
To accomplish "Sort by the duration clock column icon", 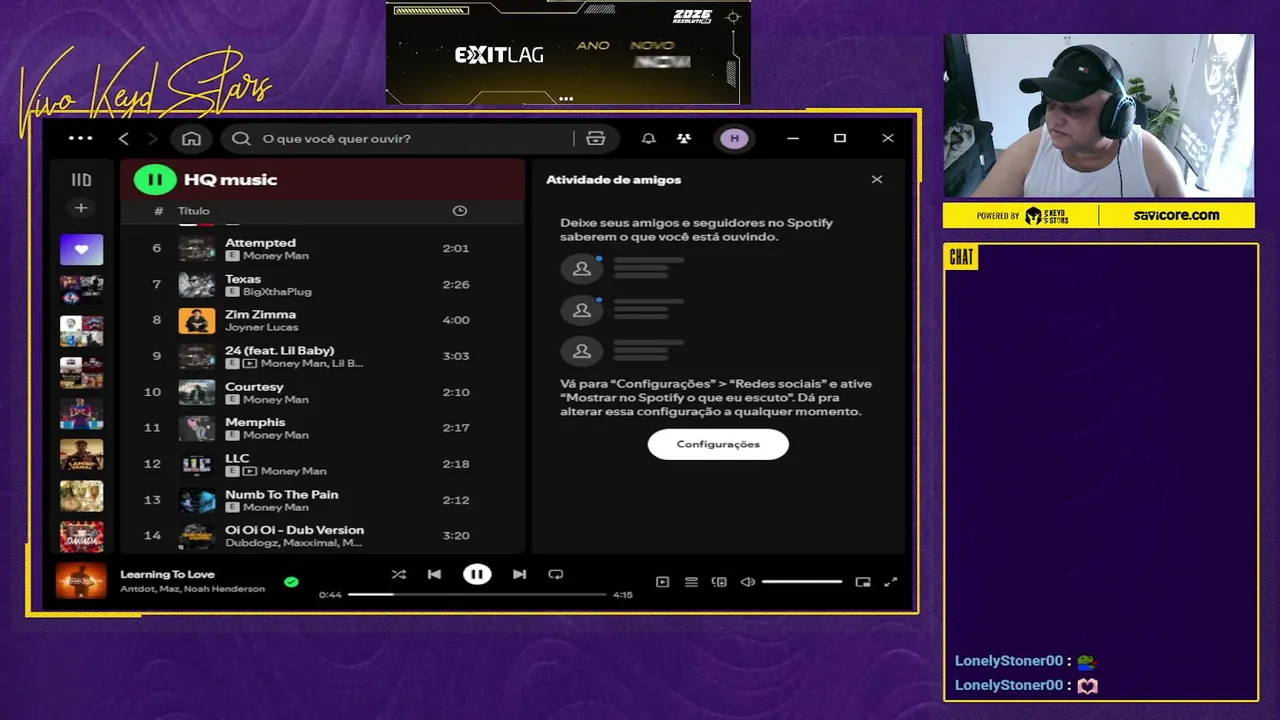I will (460, 211).
